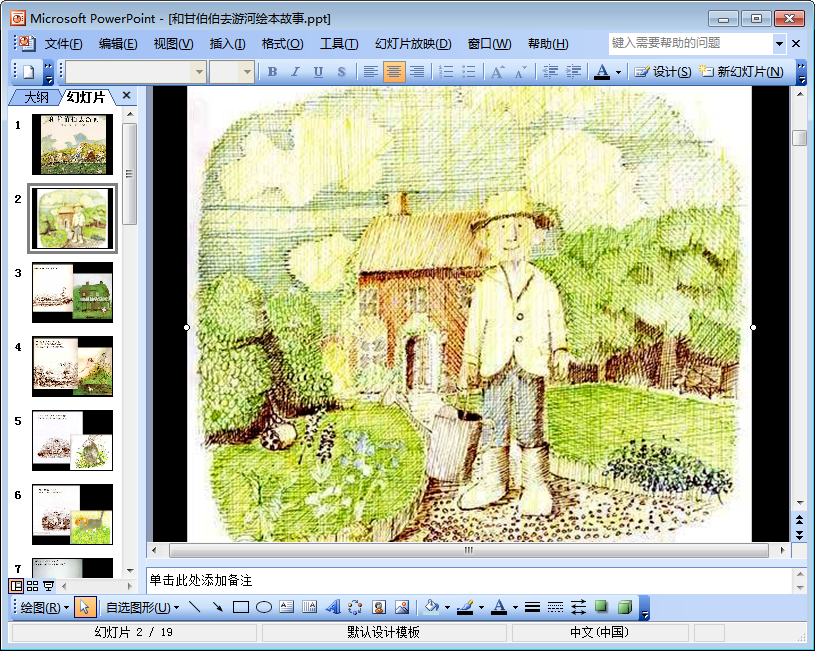Decrease indent level icon
Image resolution: width=815 pixels, height=651 pixels.
[x=550, y=72]
